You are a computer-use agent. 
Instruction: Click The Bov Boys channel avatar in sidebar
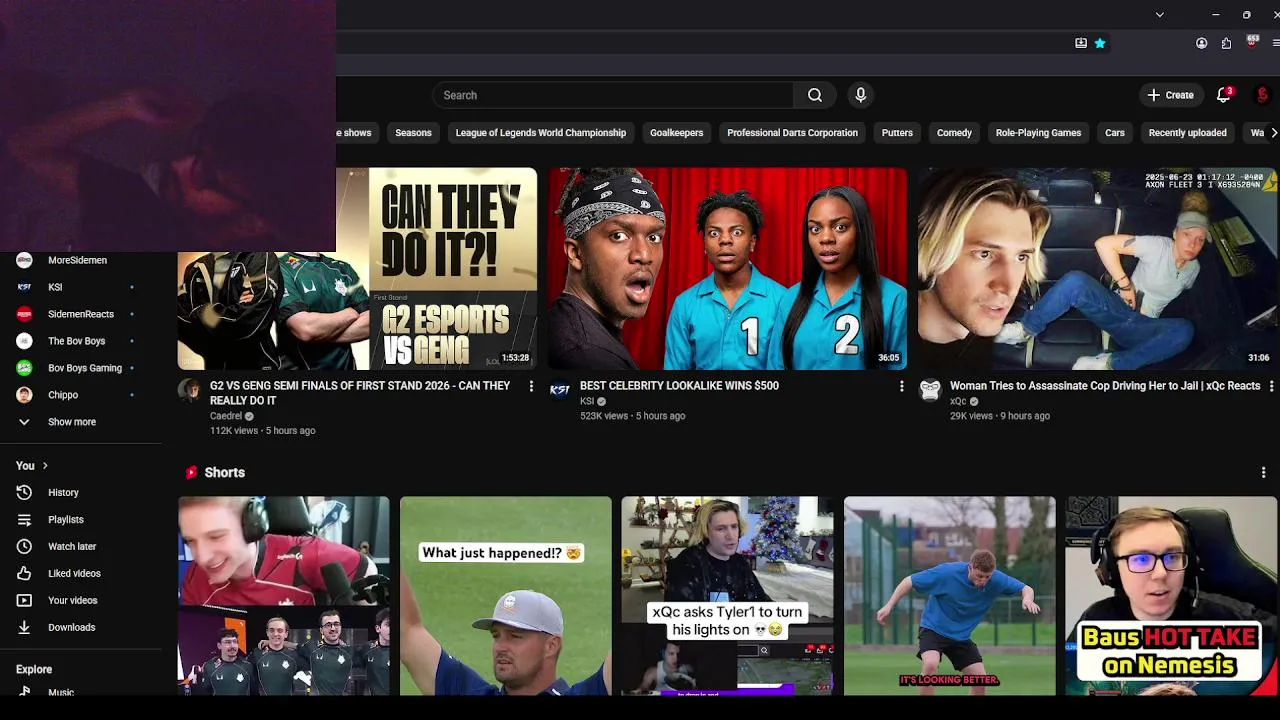24,341
